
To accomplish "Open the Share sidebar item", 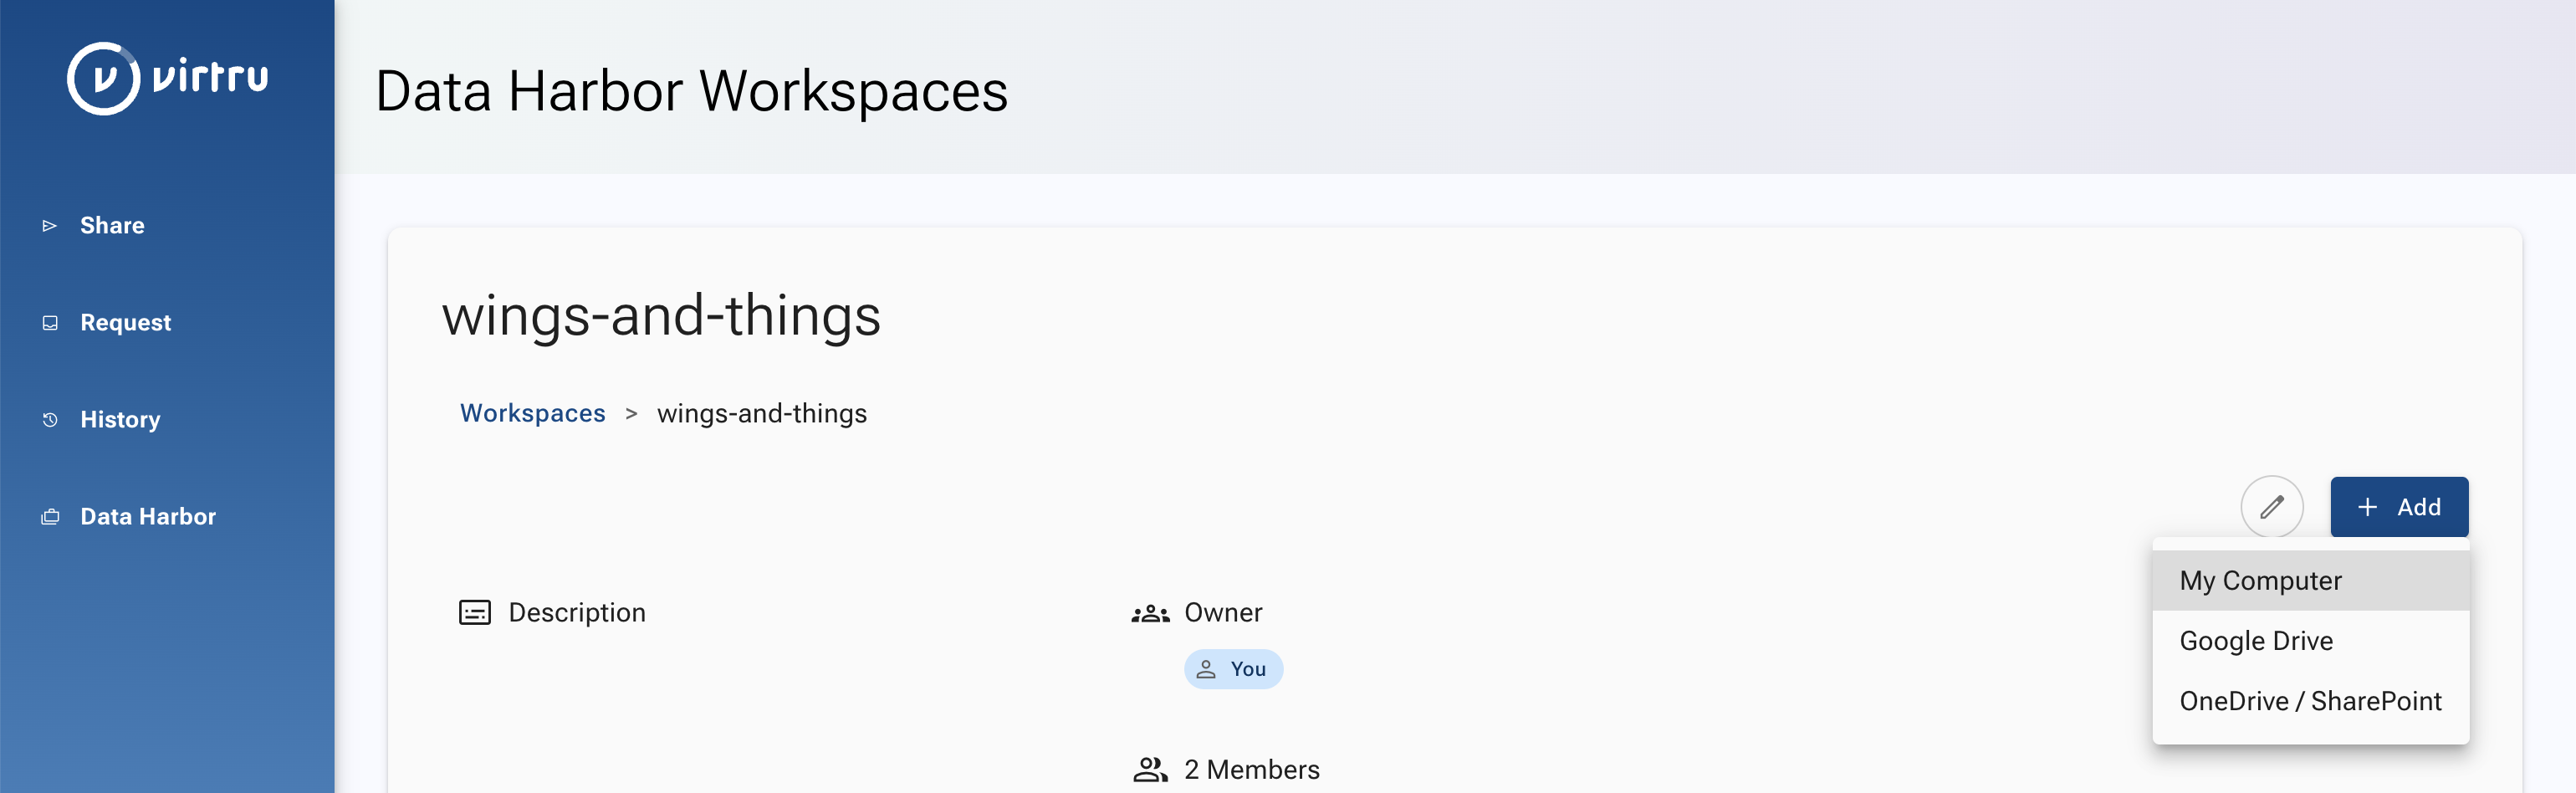I will [x=112, y=225].
